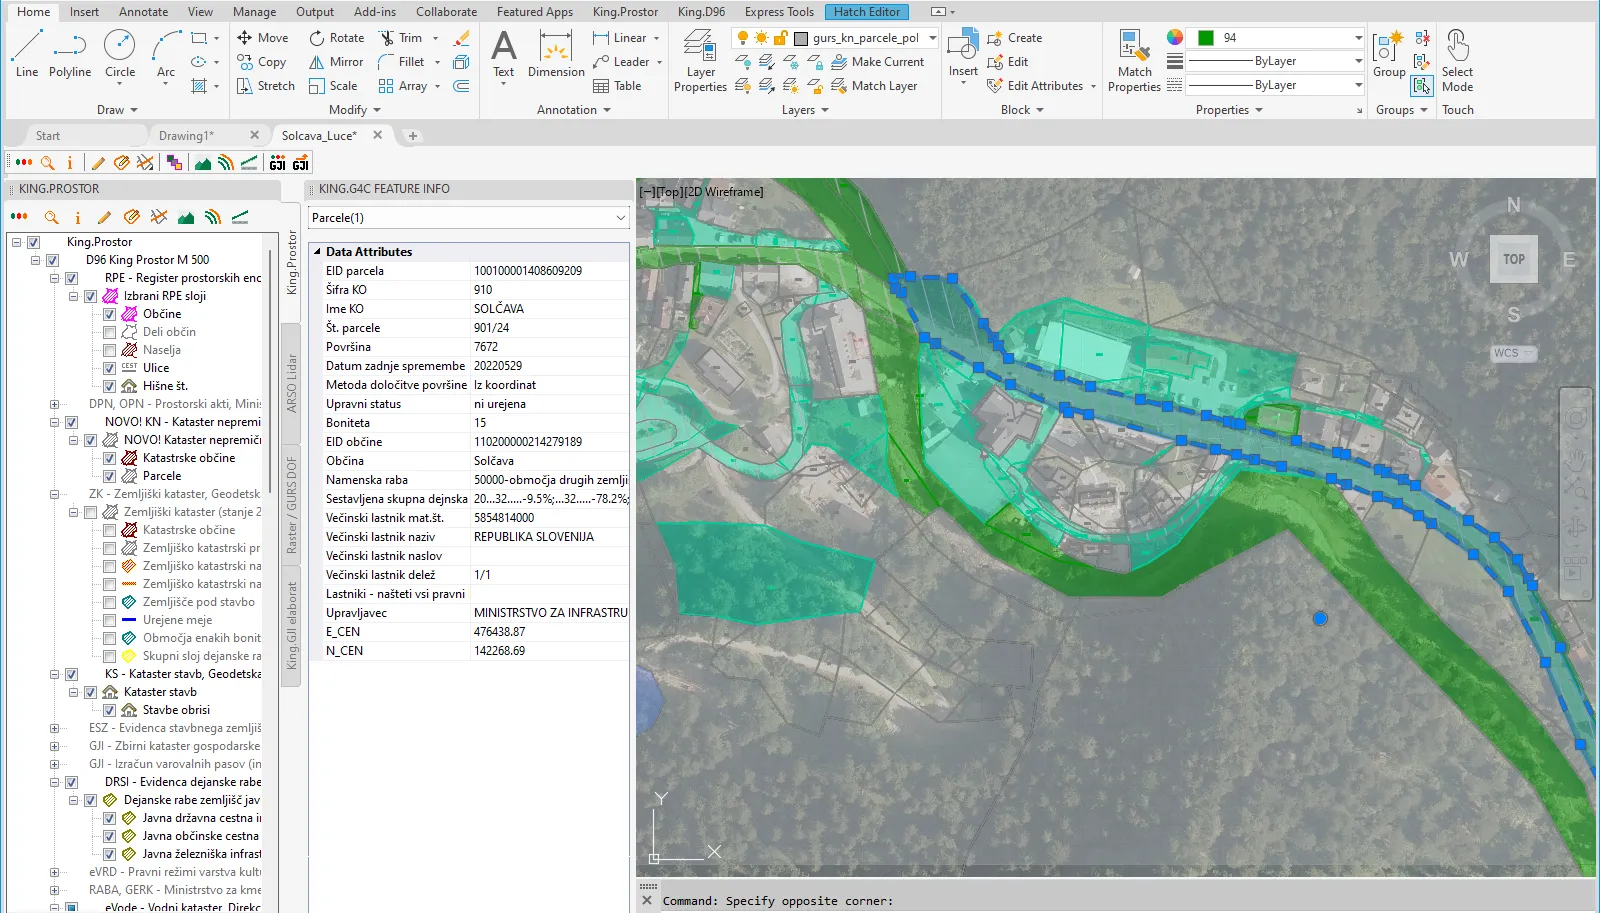Click the Rotate modify tool

point(336,38)
